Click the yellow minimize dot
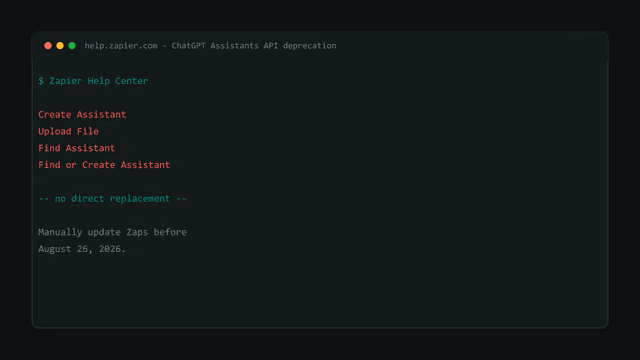This screenshot has height=360, width=640. [60, 46]
